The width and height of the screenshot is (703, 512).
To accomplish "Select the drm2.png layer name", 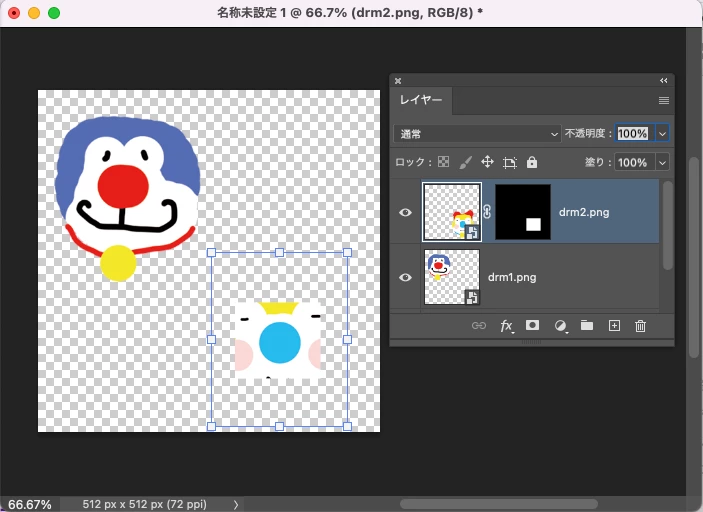I will [584, 212].
